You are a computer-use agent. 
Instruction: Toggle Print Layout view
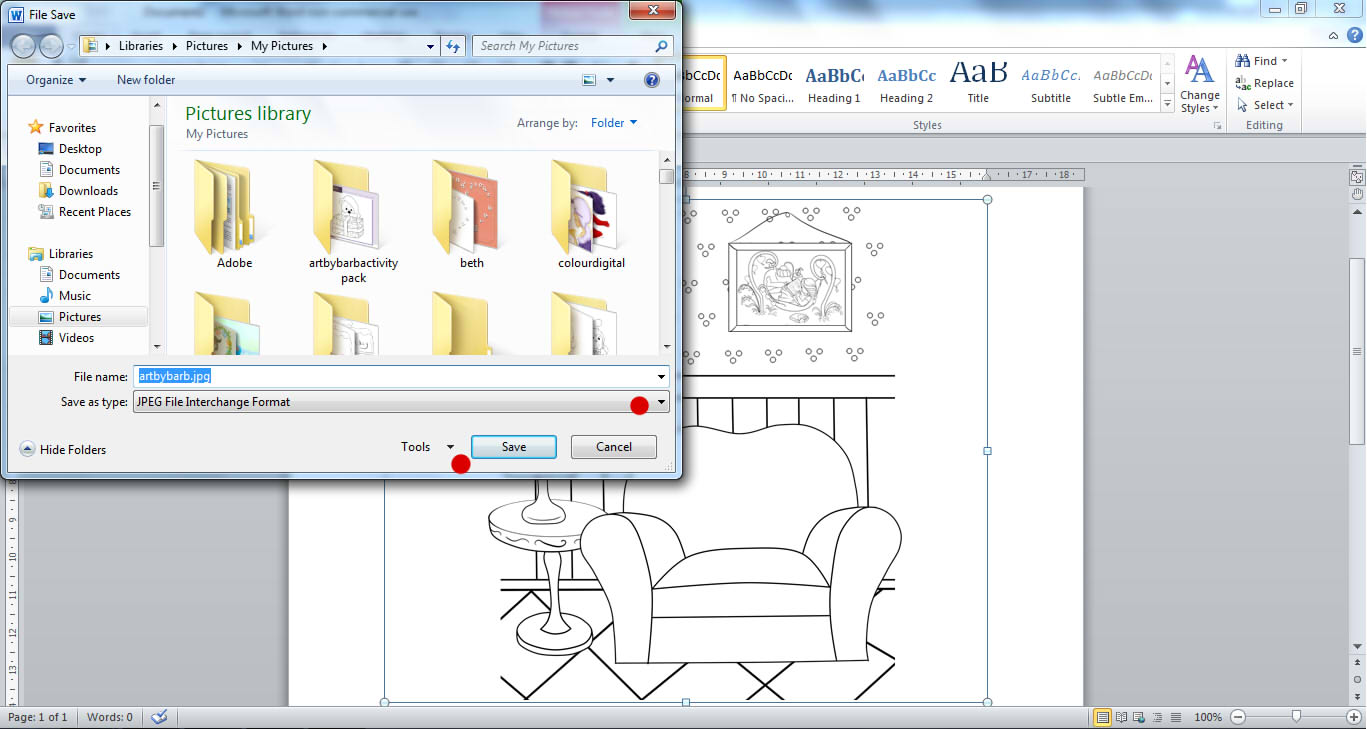(1104, 717)
